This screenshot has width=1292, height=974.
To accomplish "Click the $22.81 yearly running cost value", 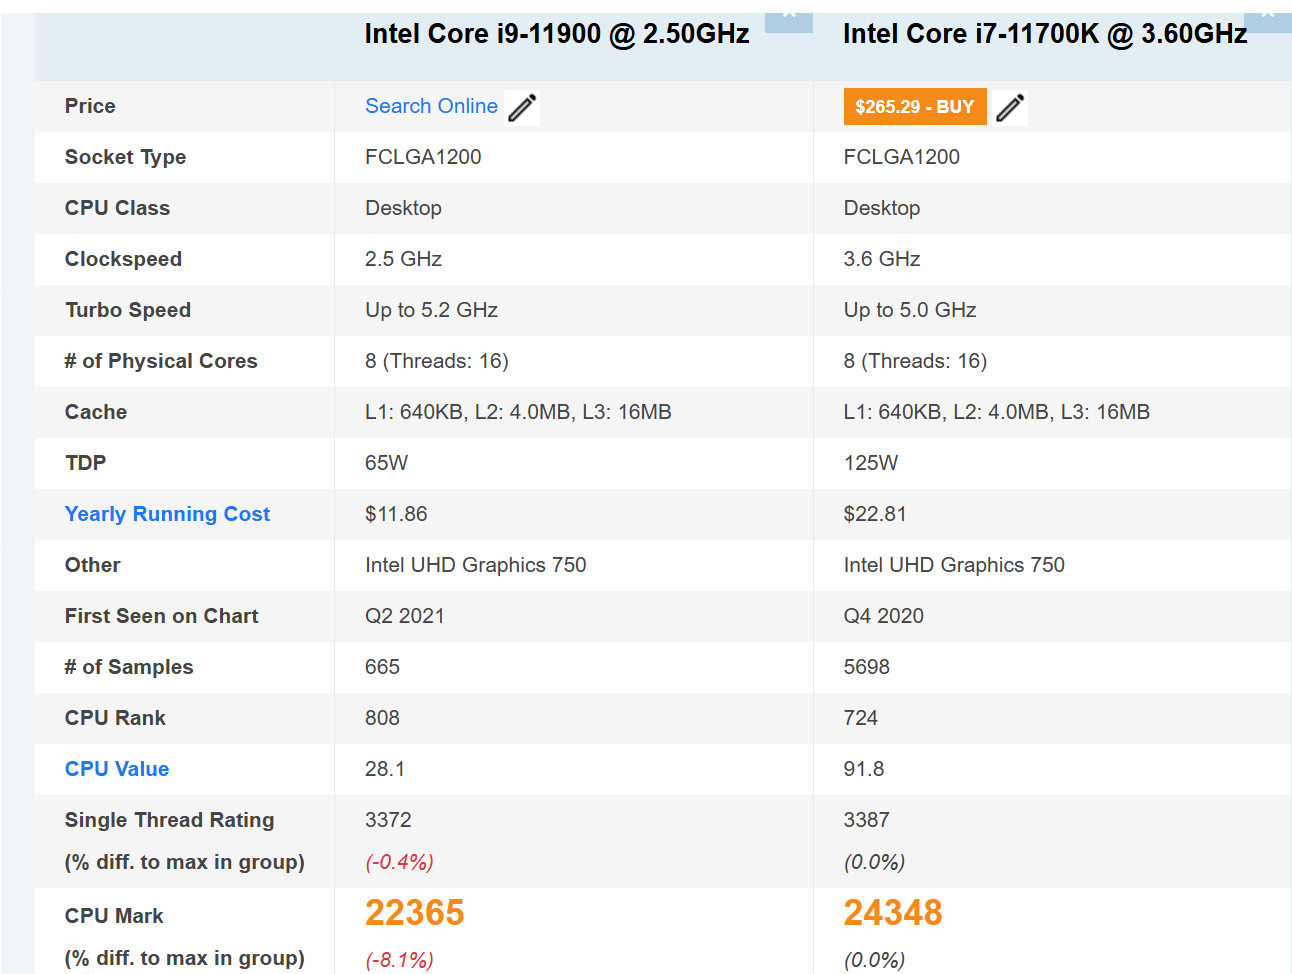I will click(x=874, y=514).
